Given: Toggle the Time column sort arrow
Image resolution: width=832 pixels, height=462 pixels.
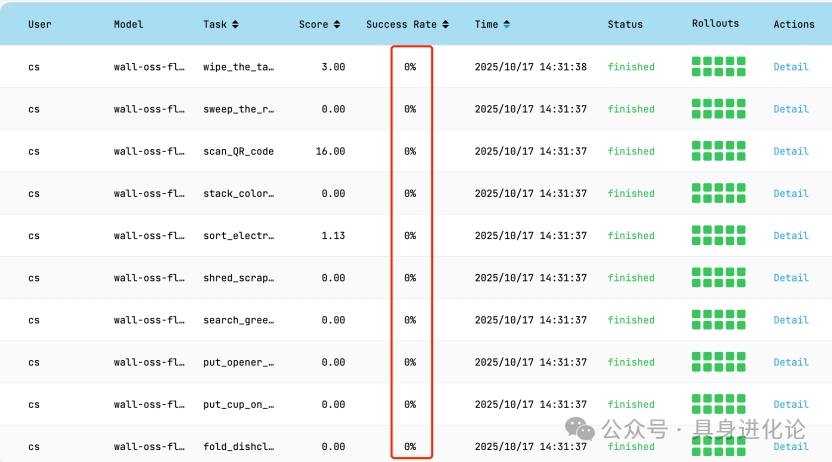Looking at the screenshot, I should pos(507,24).
